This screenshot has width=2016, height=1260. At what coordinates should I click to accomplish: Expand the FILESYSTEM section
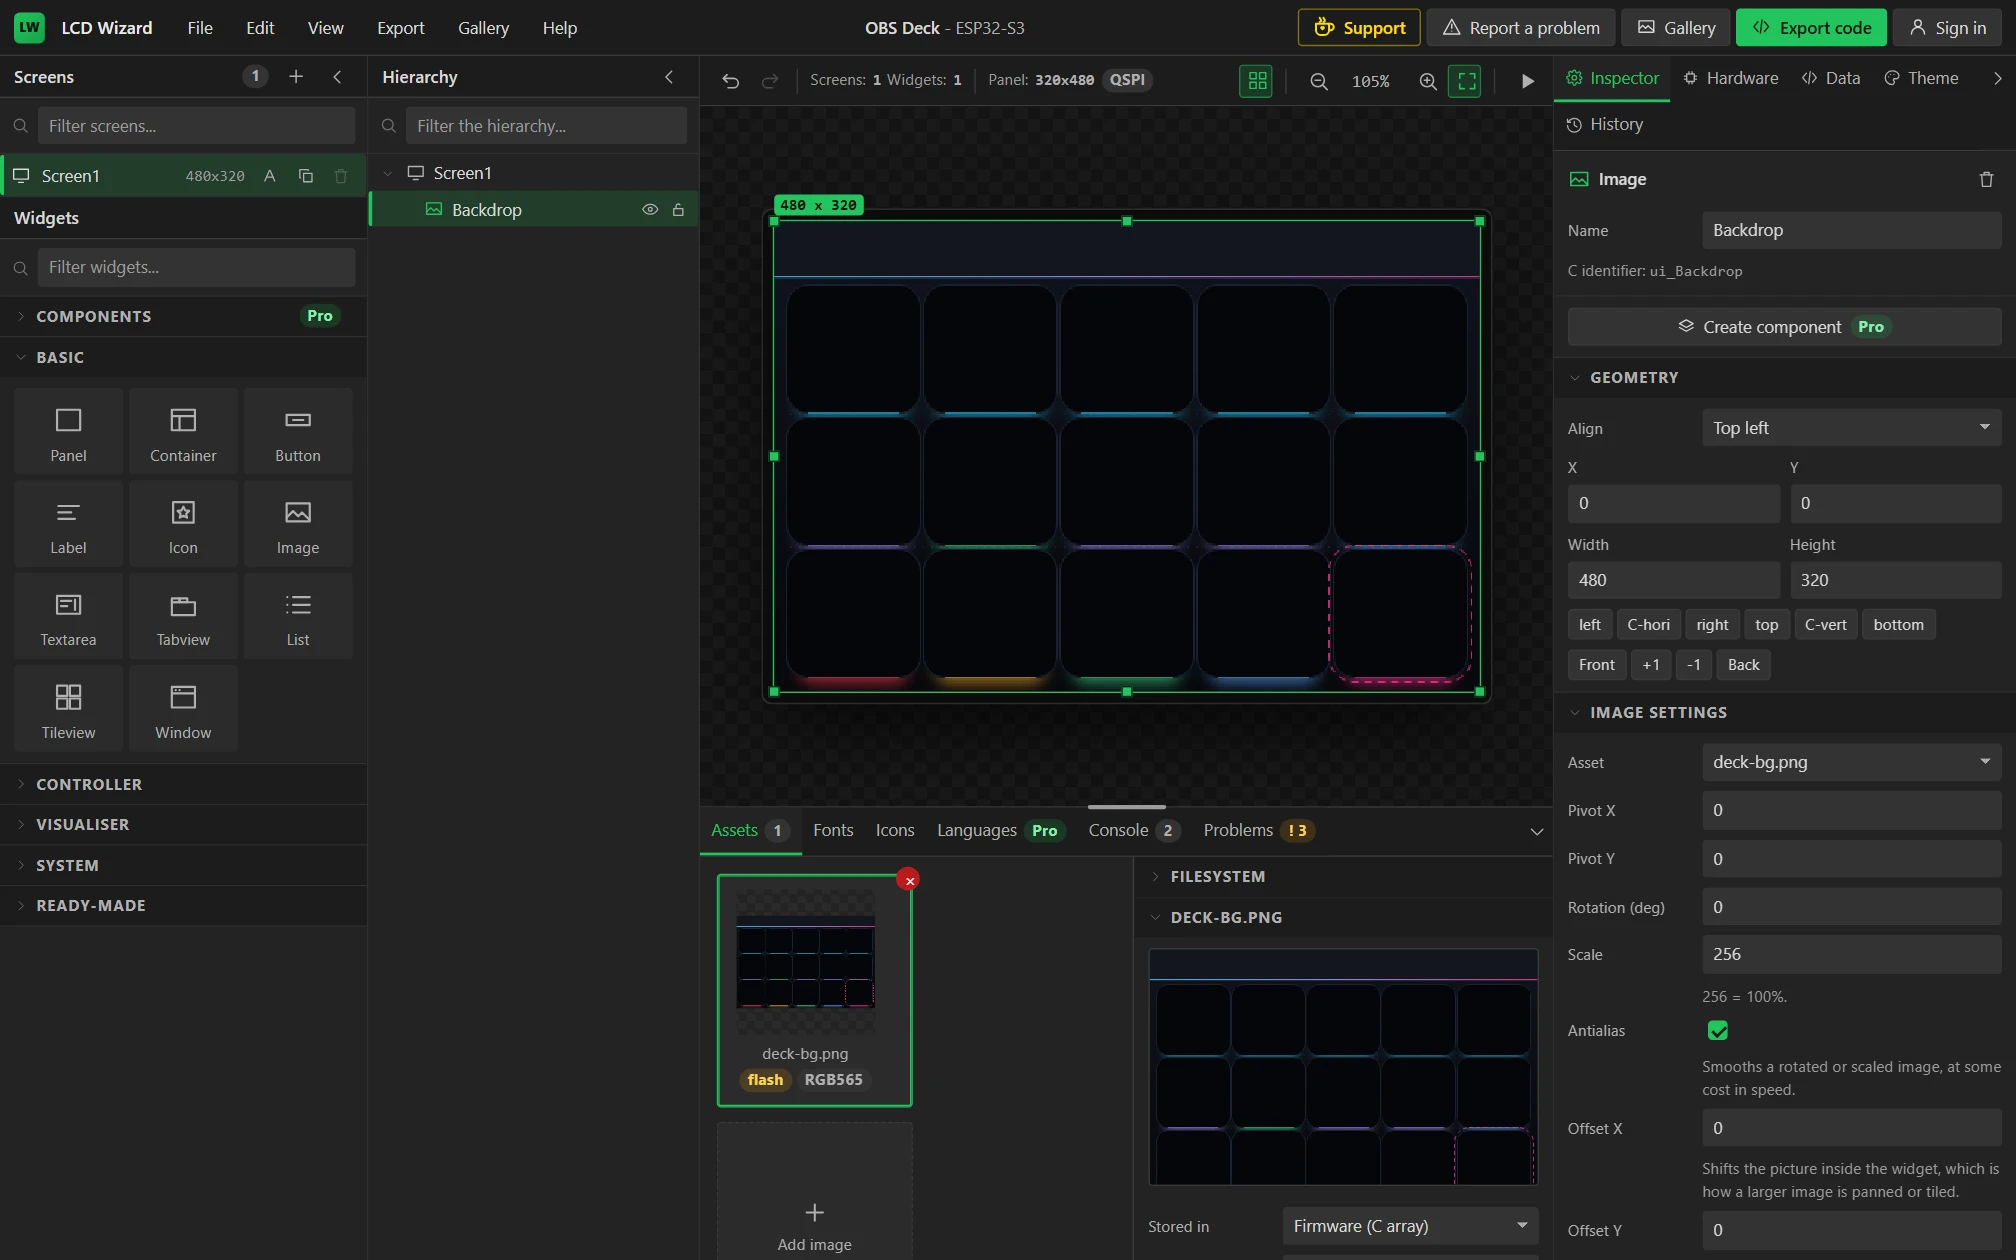[1343, 876]
